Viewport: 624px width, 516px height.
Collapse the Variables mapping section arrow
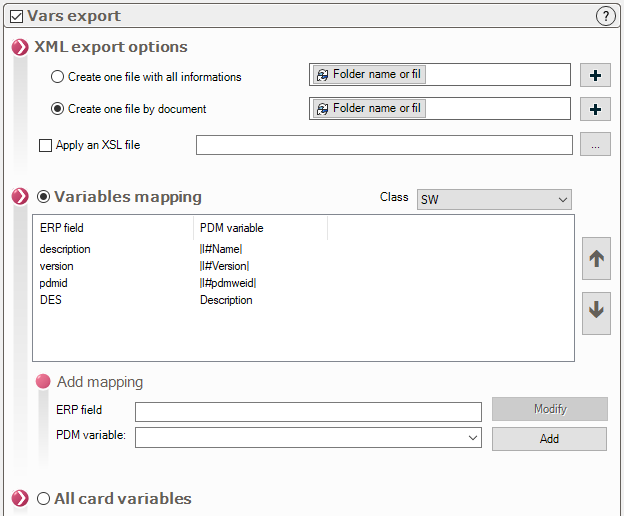click(20, 197)
